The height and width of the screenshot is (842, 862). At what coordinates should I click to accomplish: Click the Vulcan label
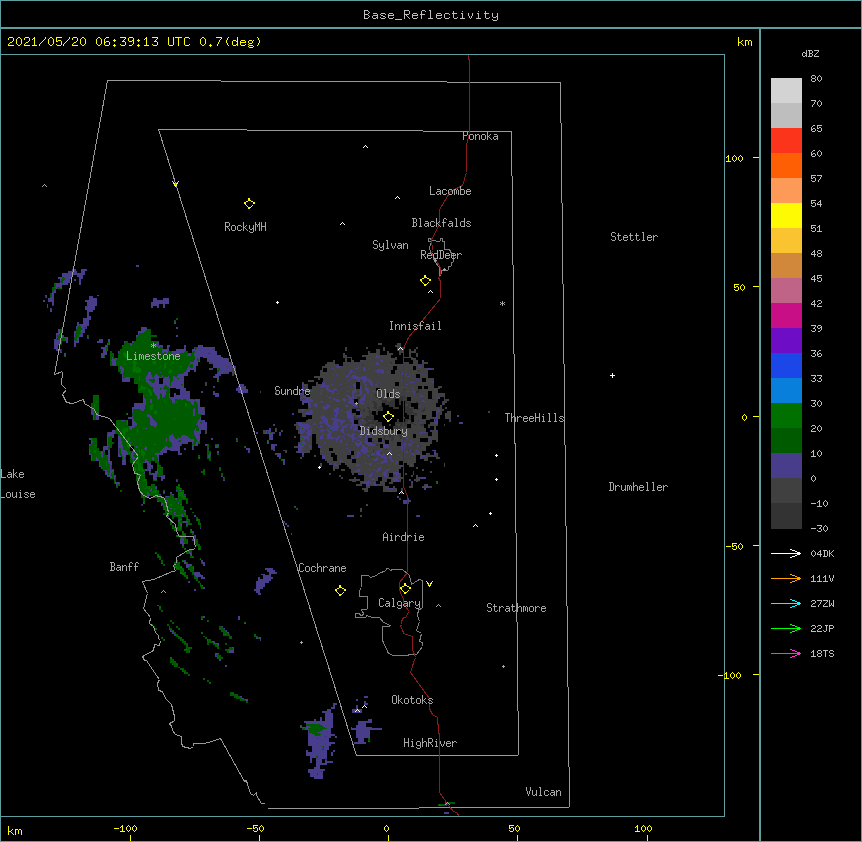[x=543, y=792]
